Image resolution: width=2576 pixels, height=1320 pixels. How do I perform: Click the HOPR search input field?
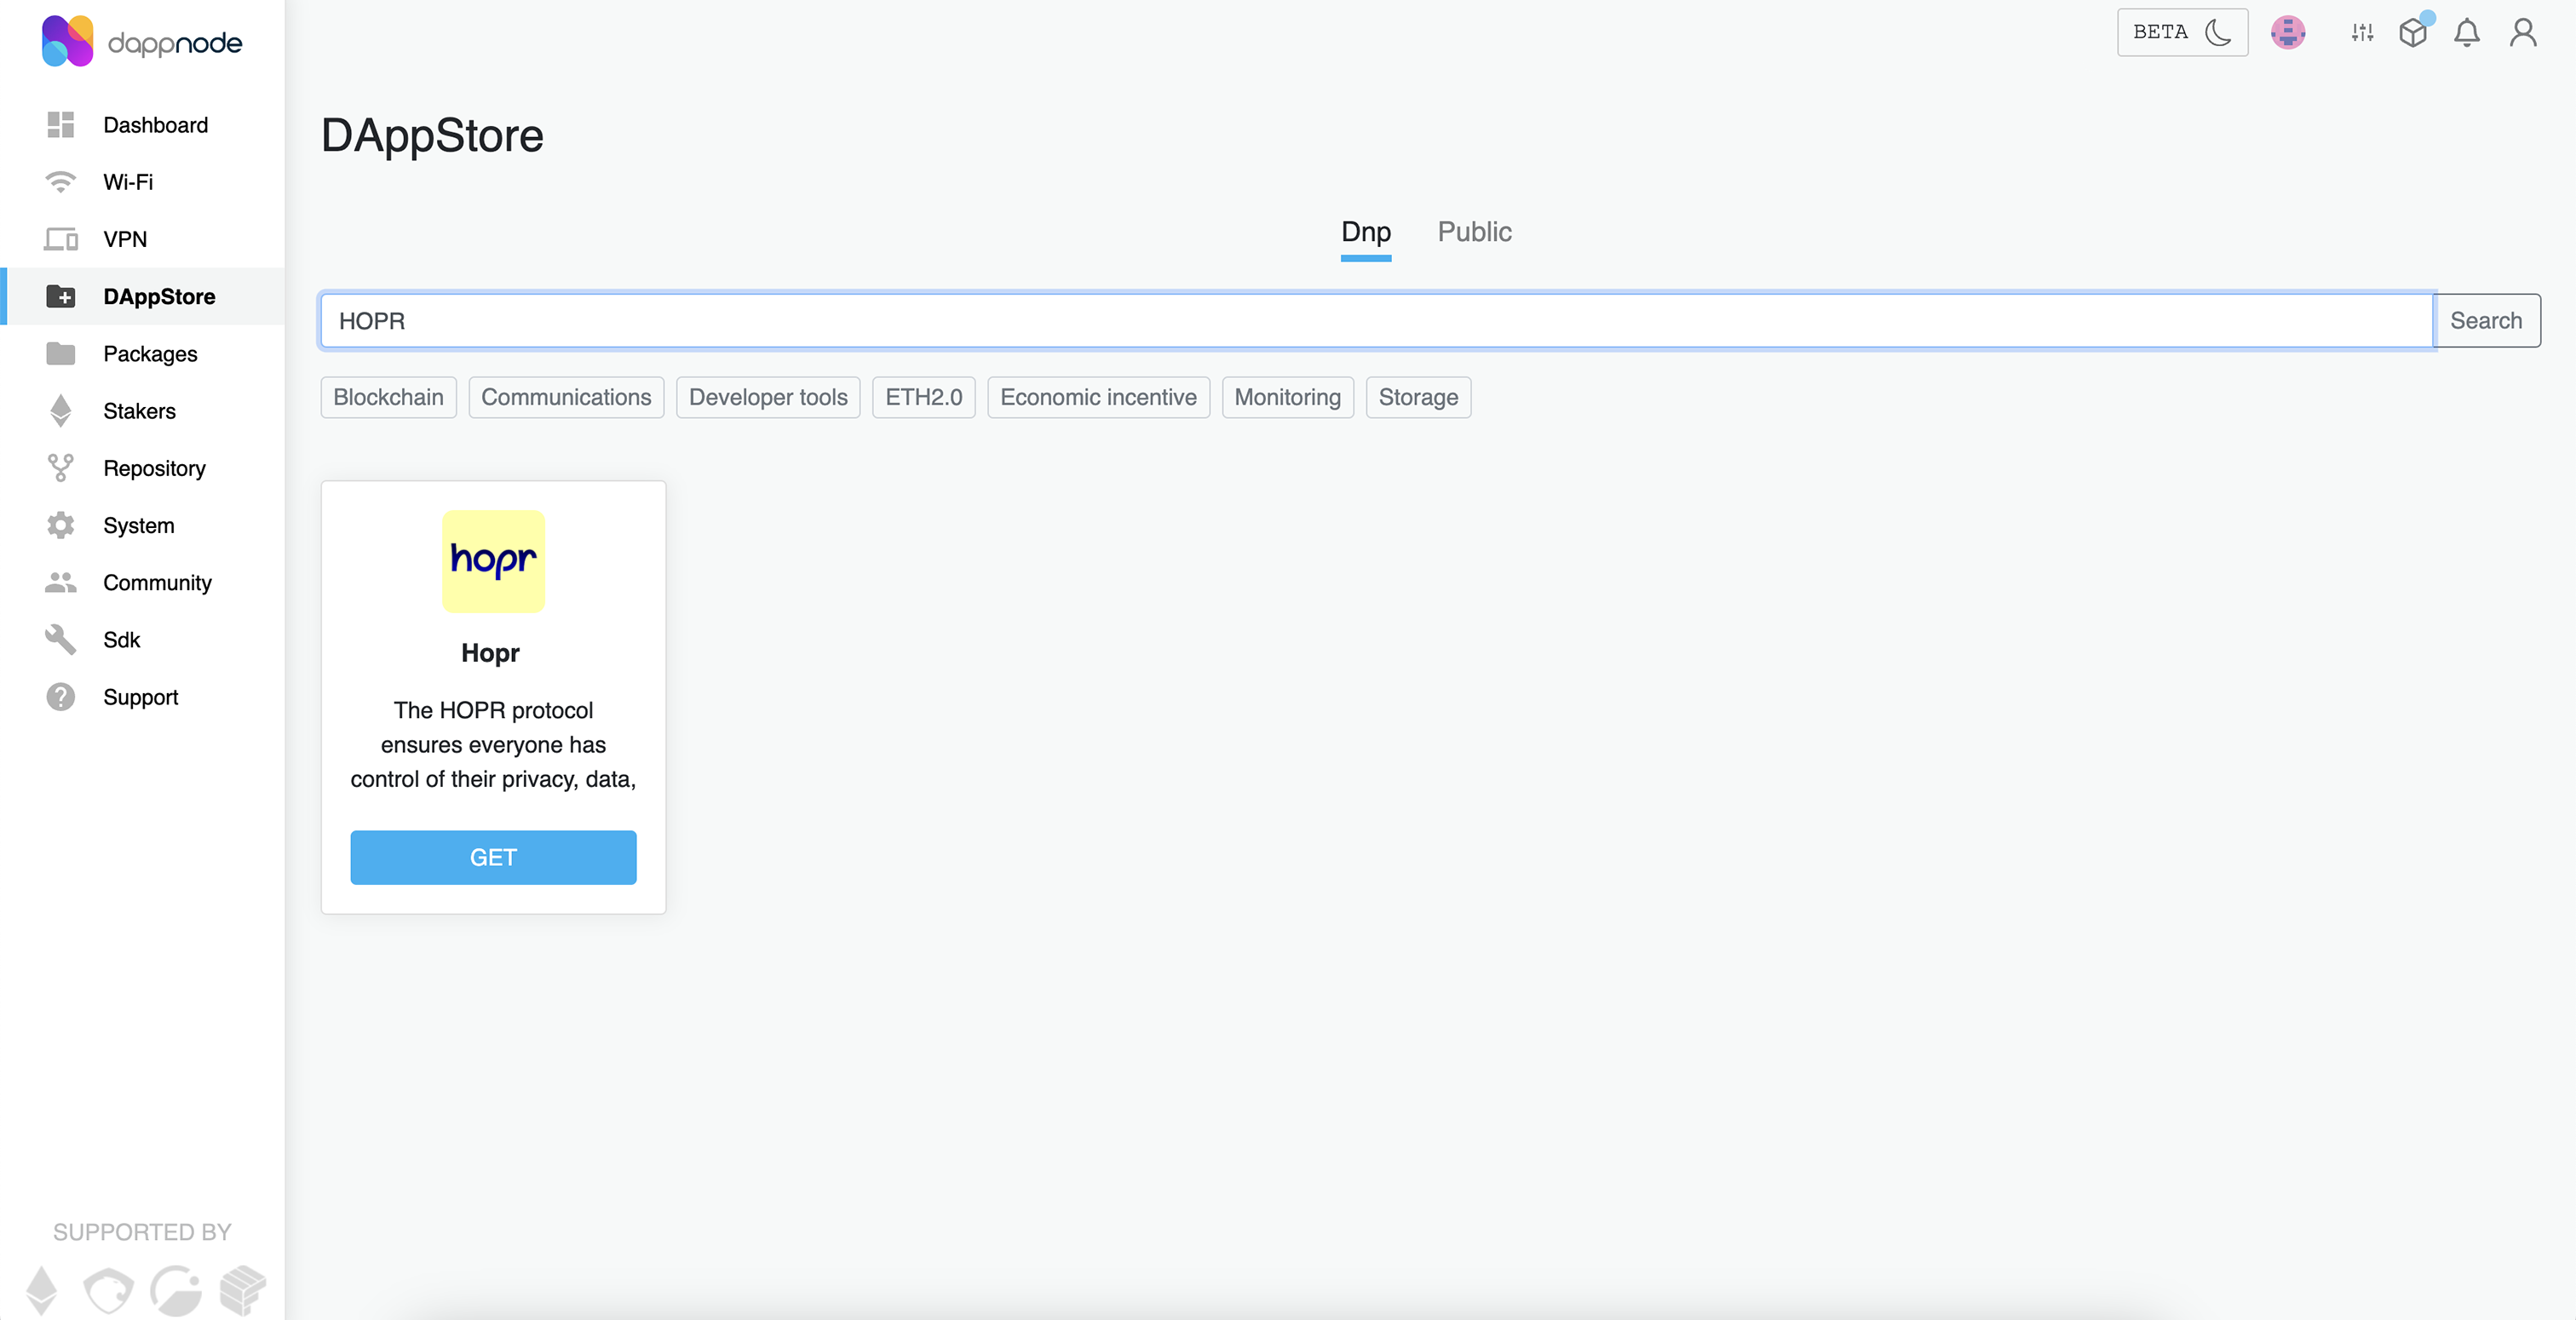pos(1376,320)
